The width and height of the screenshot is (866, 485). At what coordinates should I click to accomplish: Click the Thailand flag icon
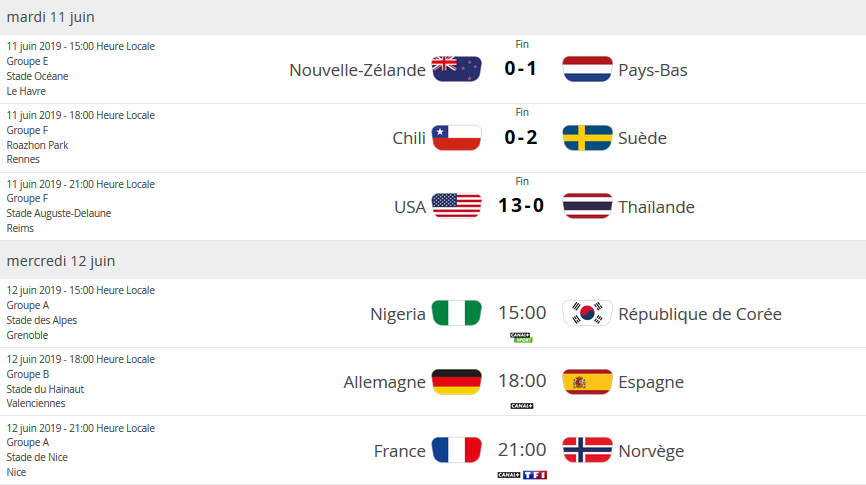pos(587,207)
